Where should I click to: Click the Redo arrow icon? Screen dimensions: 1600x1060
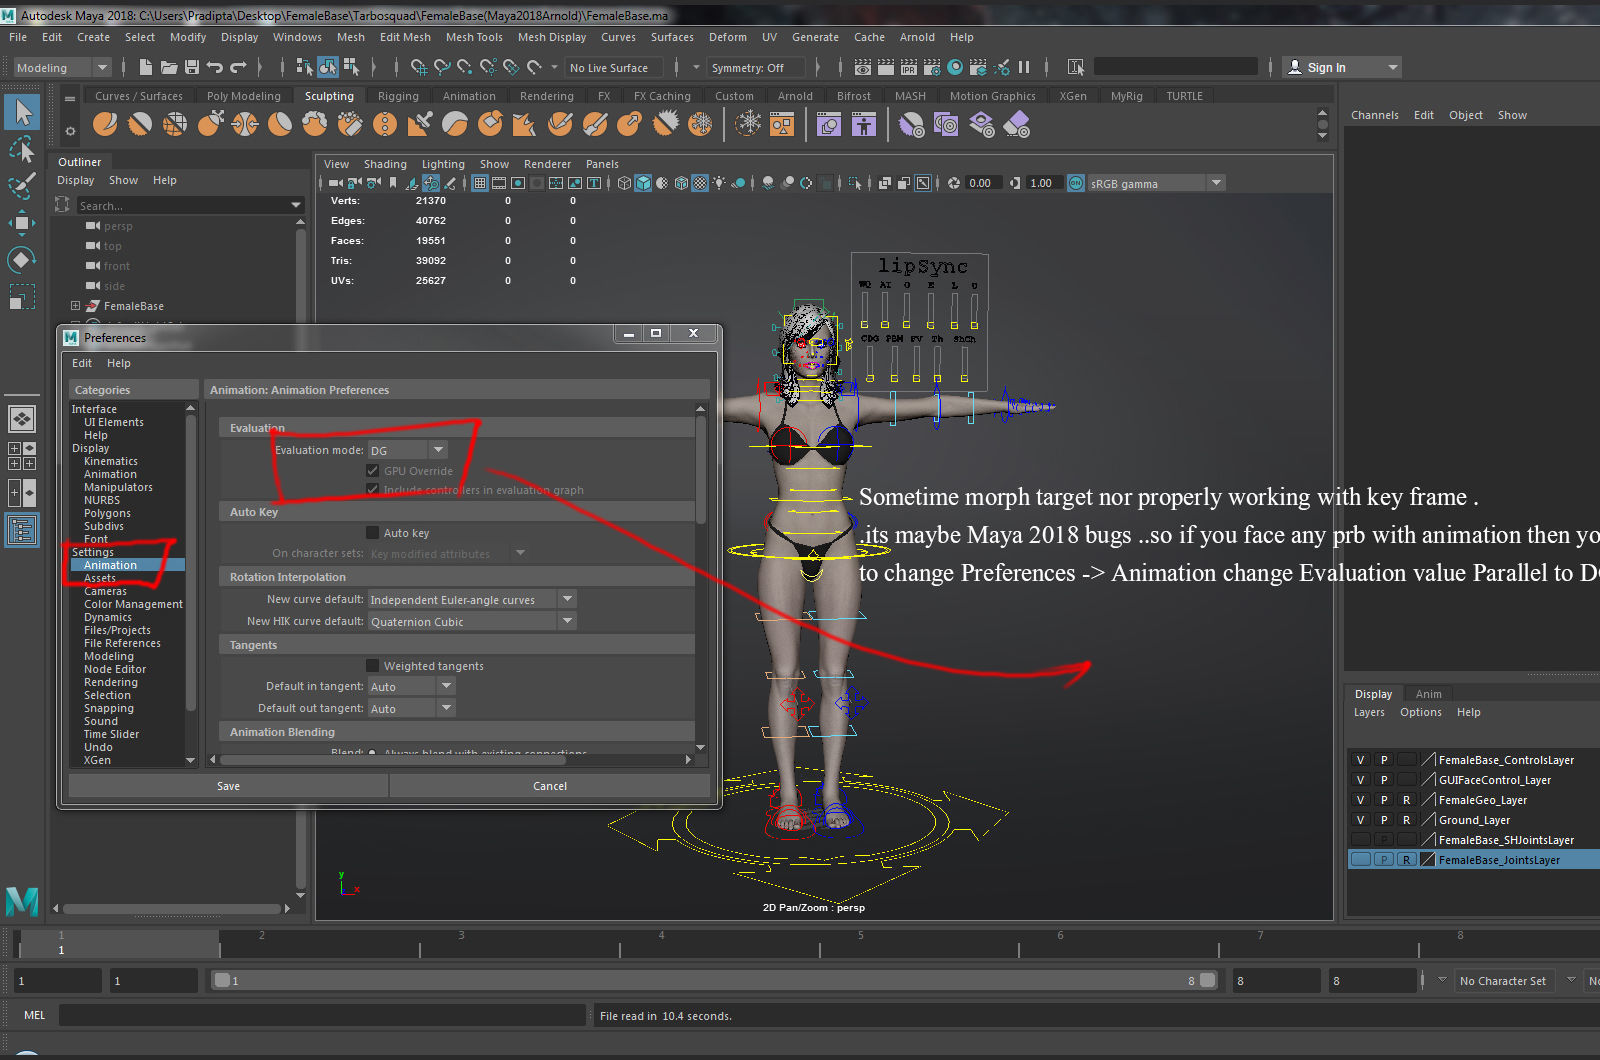(x=238, y=67)
